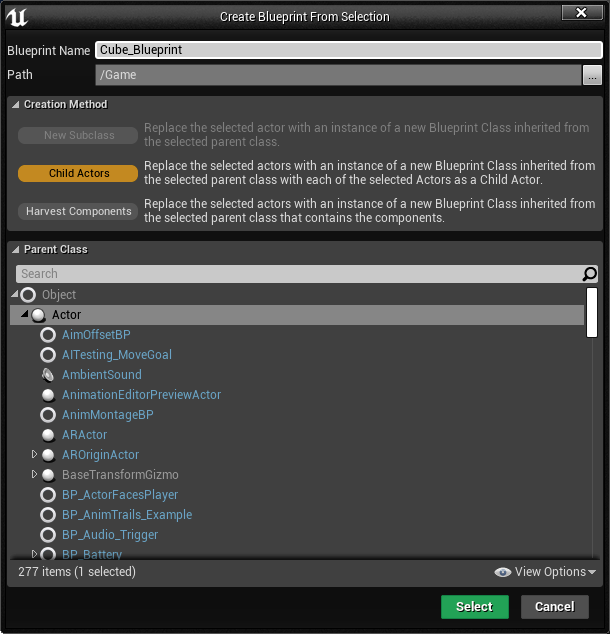The width and height of the screenshot is (610, 634).
Task: Click the Object class circle icon
Action: click(28, 295)
